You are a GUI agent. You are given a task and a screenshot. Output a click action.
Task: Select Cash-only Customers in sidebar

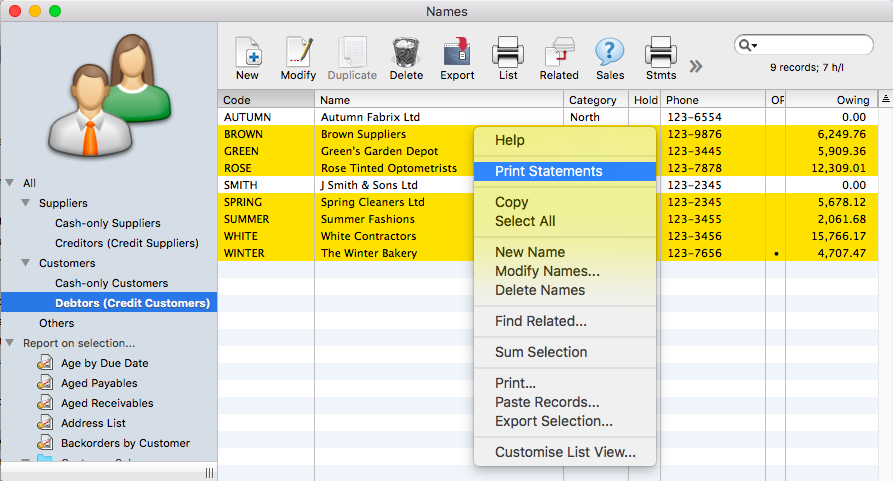111,283
